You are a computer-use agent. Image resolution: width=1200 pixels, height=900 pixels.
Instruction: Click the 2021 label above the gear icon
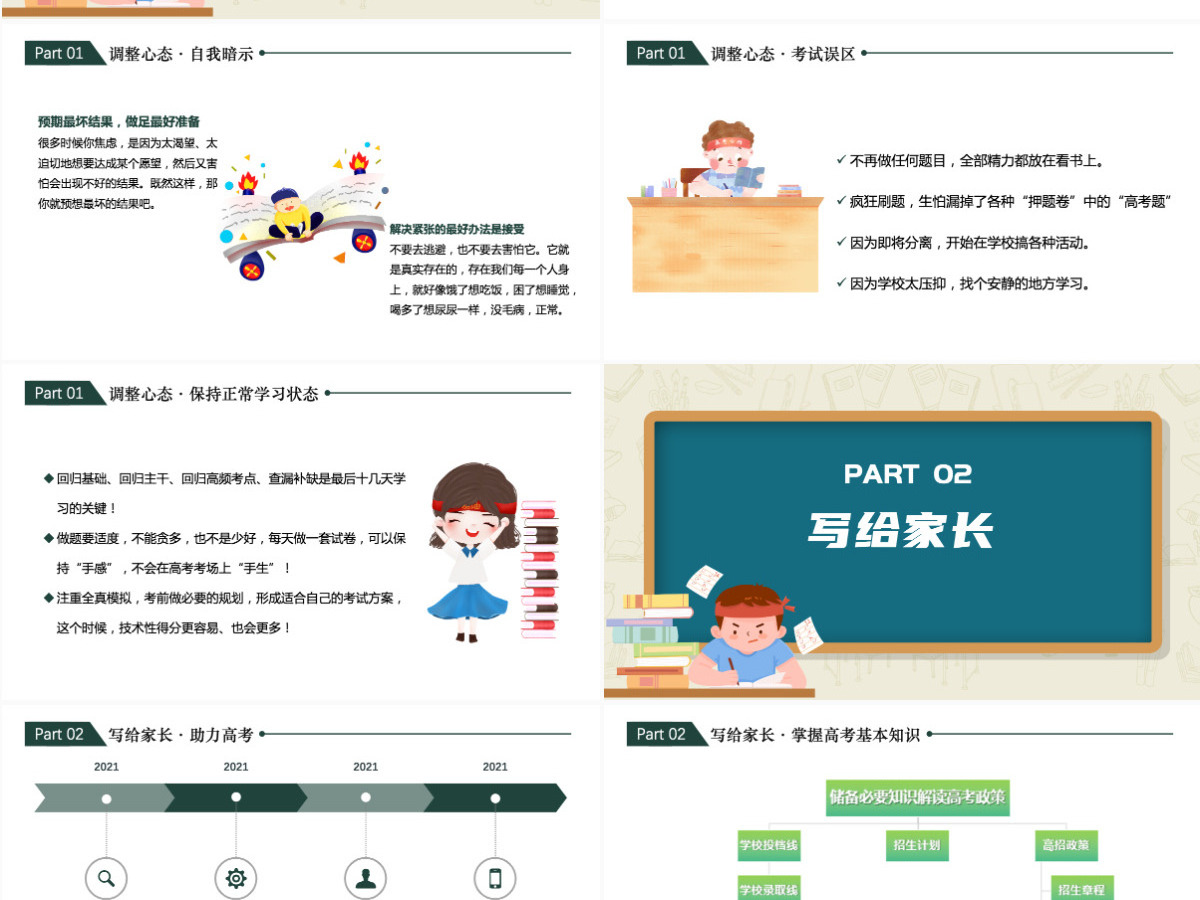[236, 767]
